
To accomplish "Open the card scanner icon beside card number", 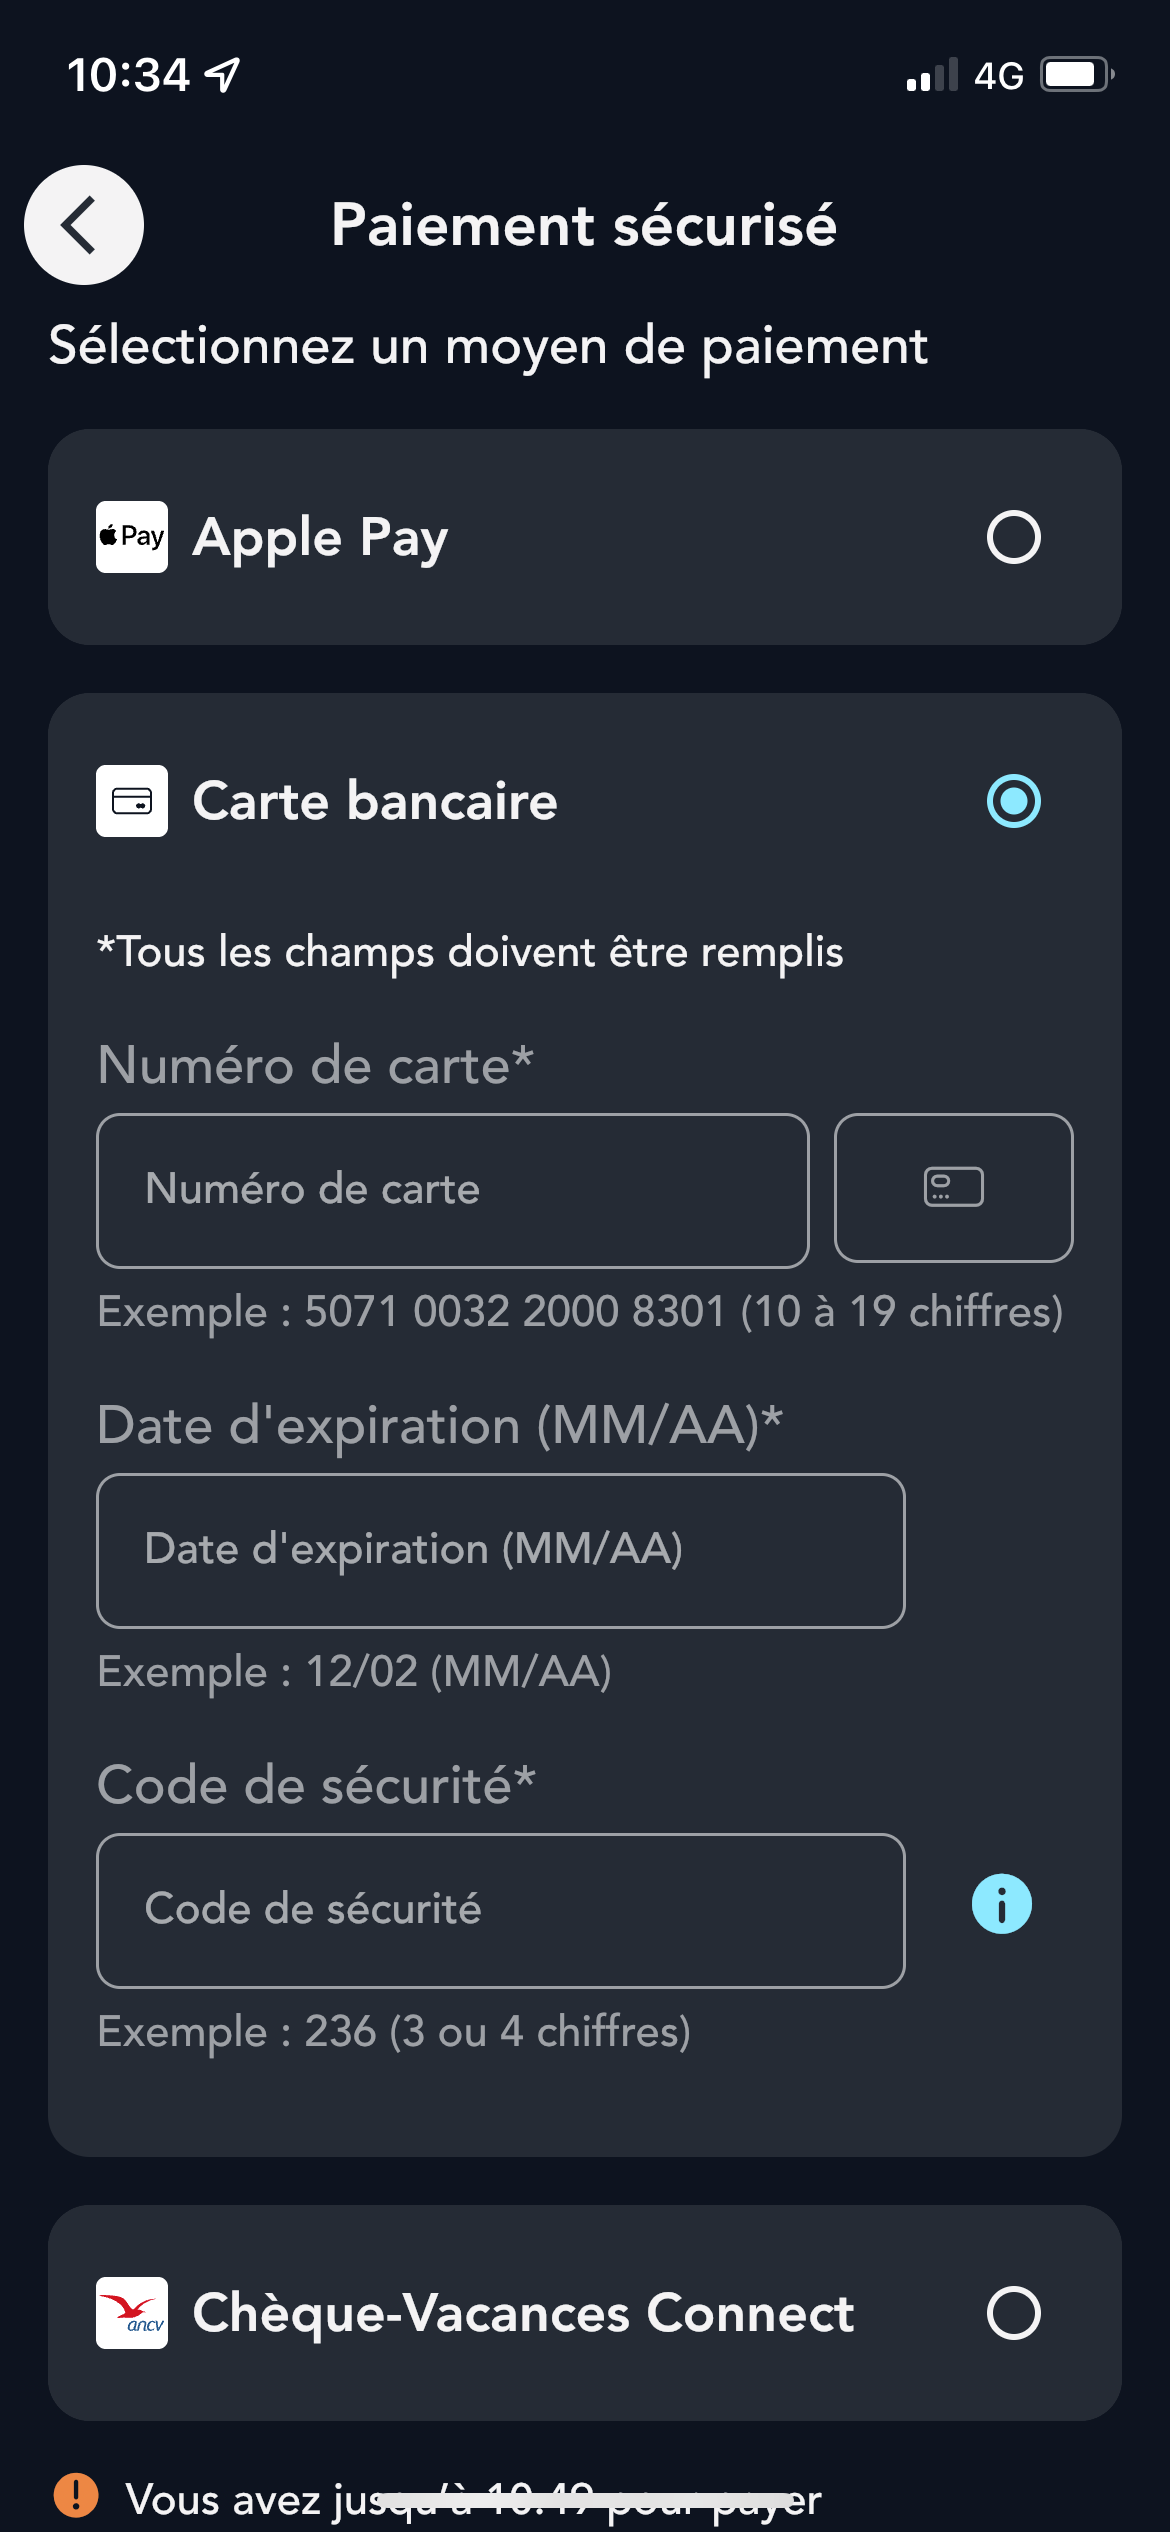I will click(x=952, y=1188).
